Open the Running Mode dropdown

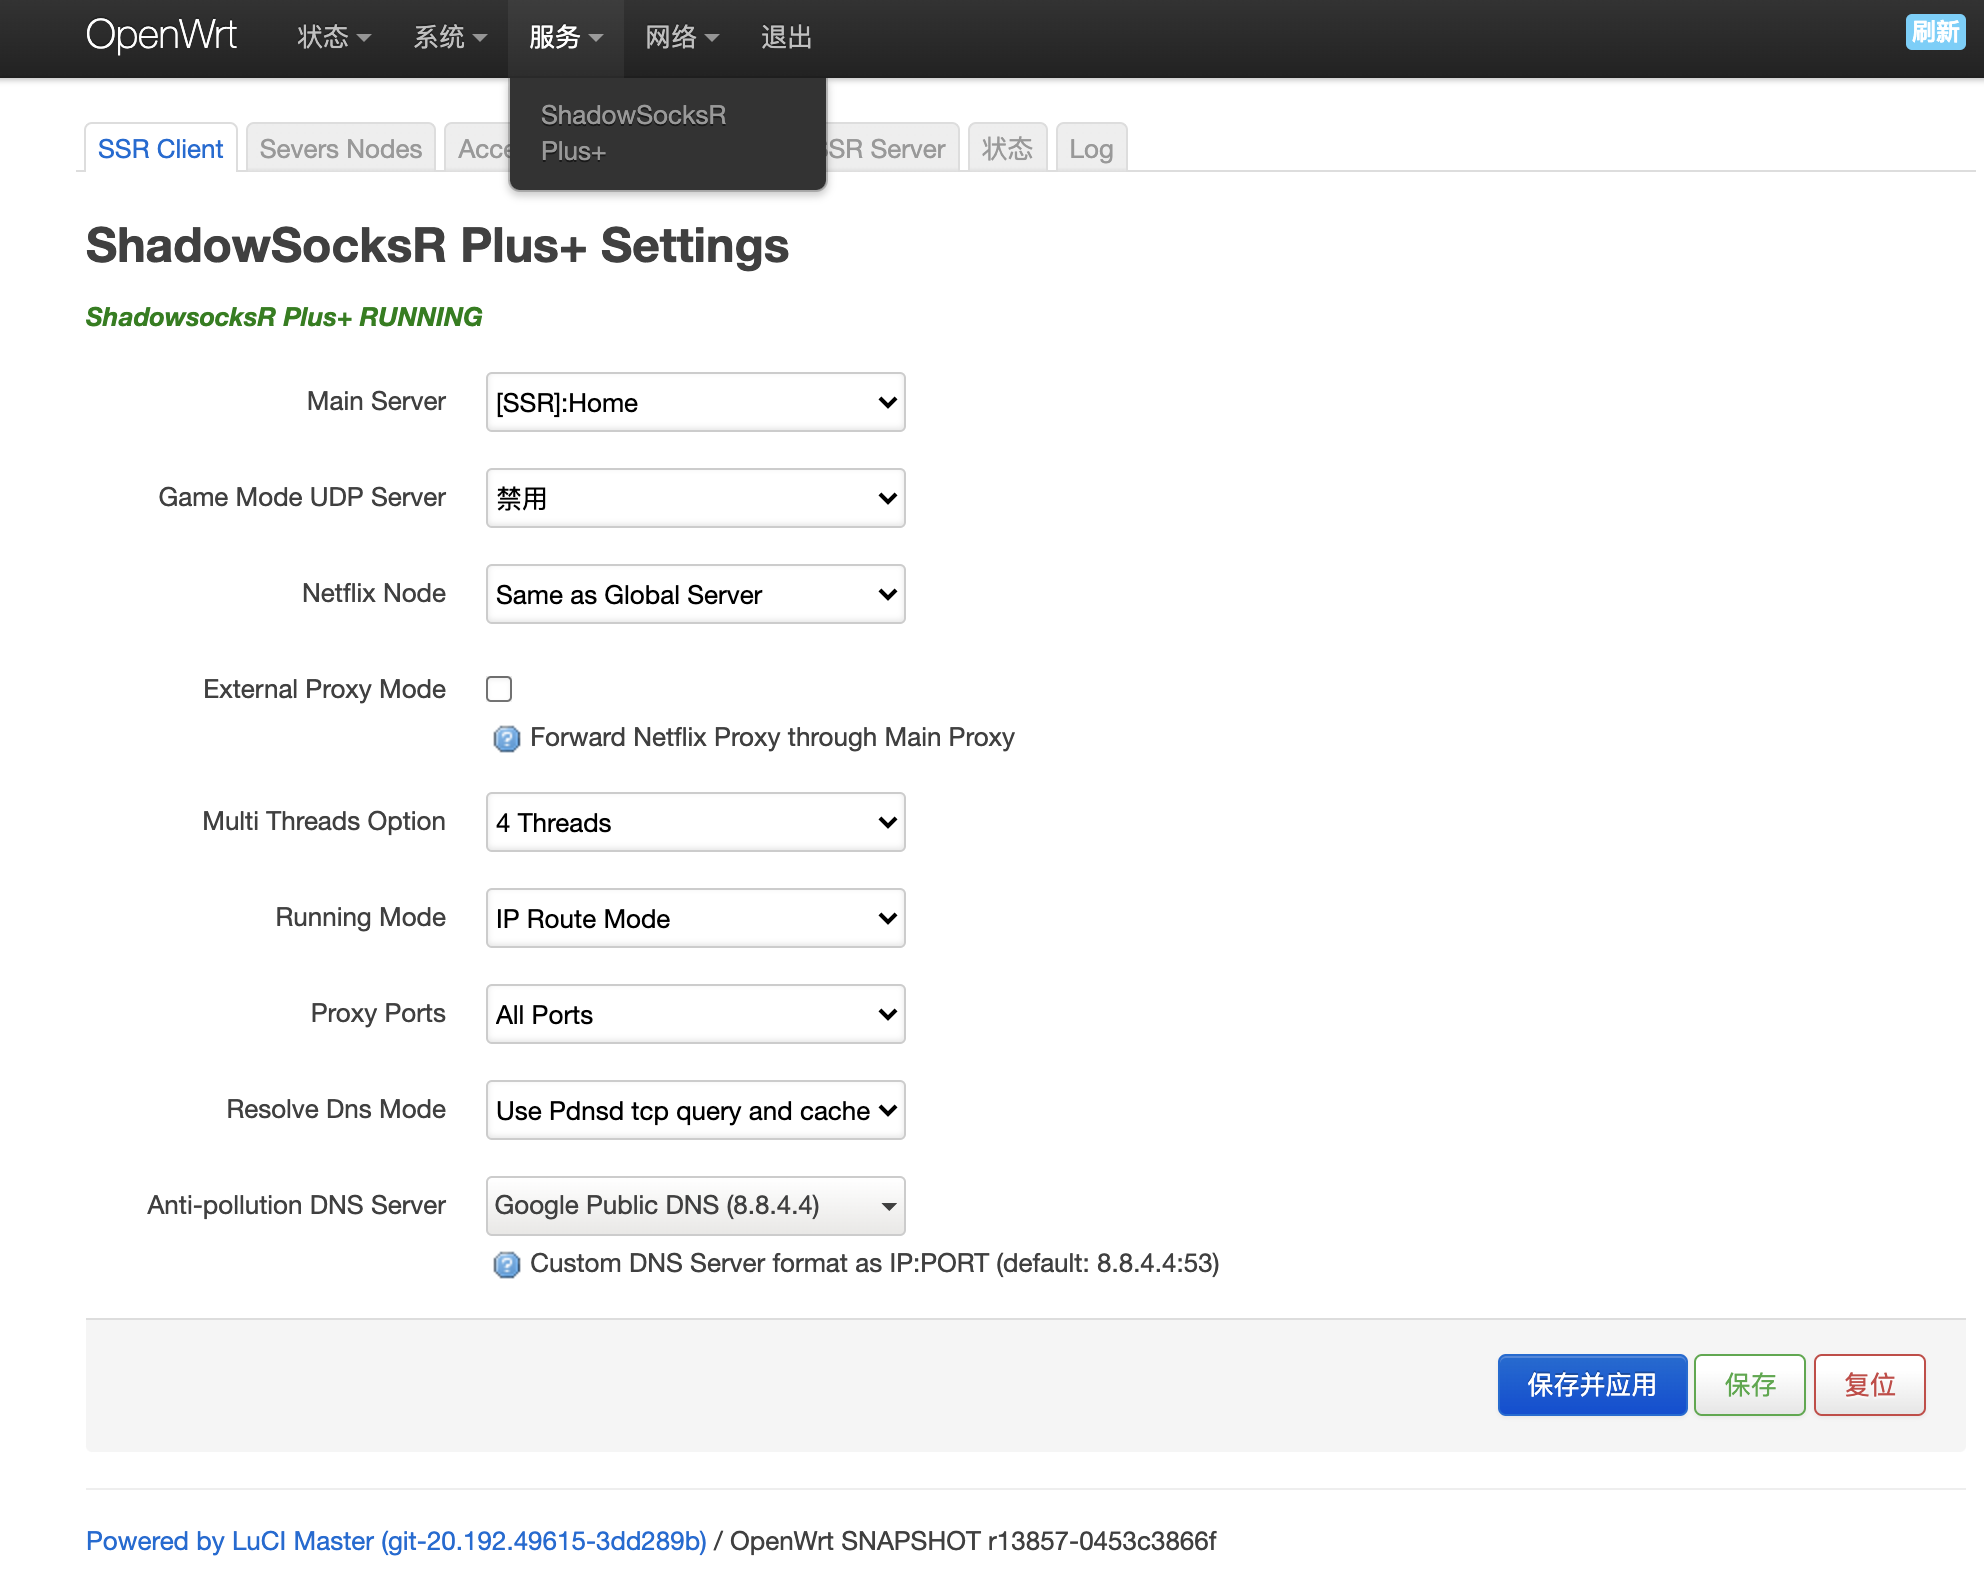pyautogui.click(x=696, y=918)
